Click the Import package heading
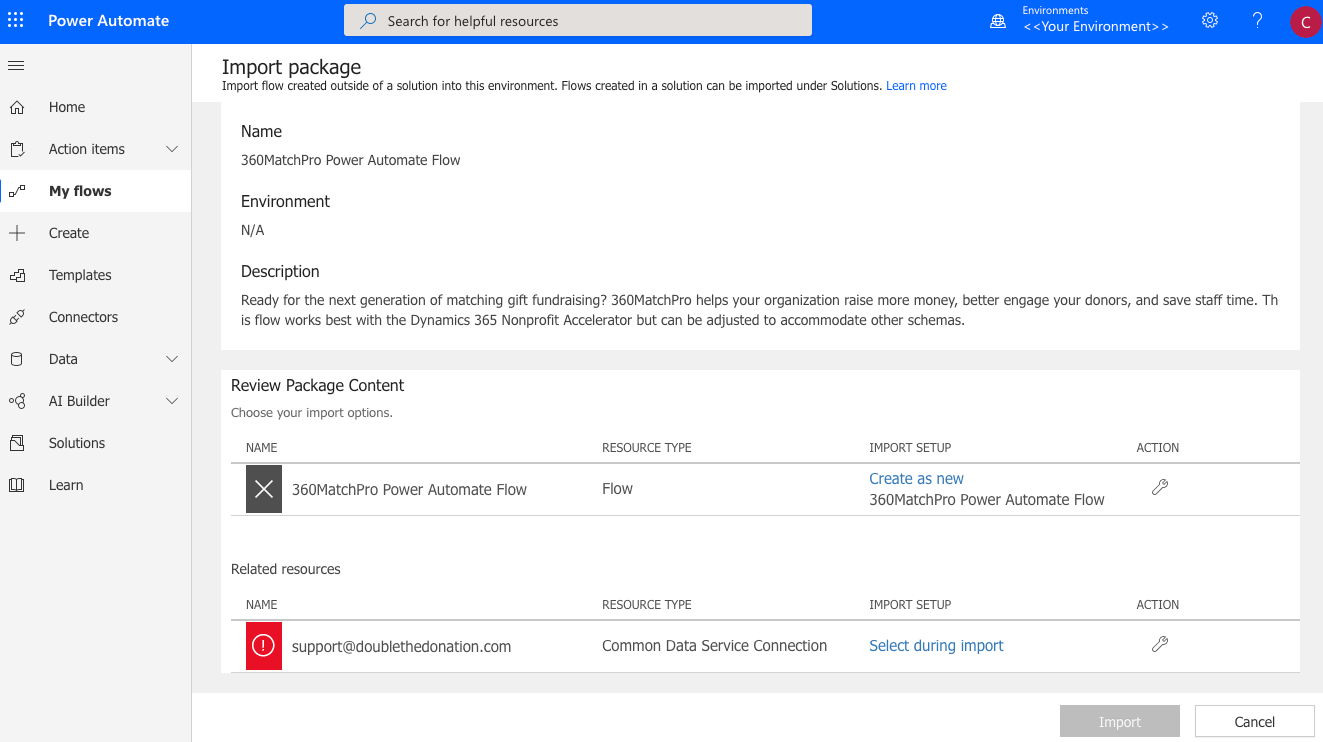Screen dimensions: 1323x742 point(291,67)
